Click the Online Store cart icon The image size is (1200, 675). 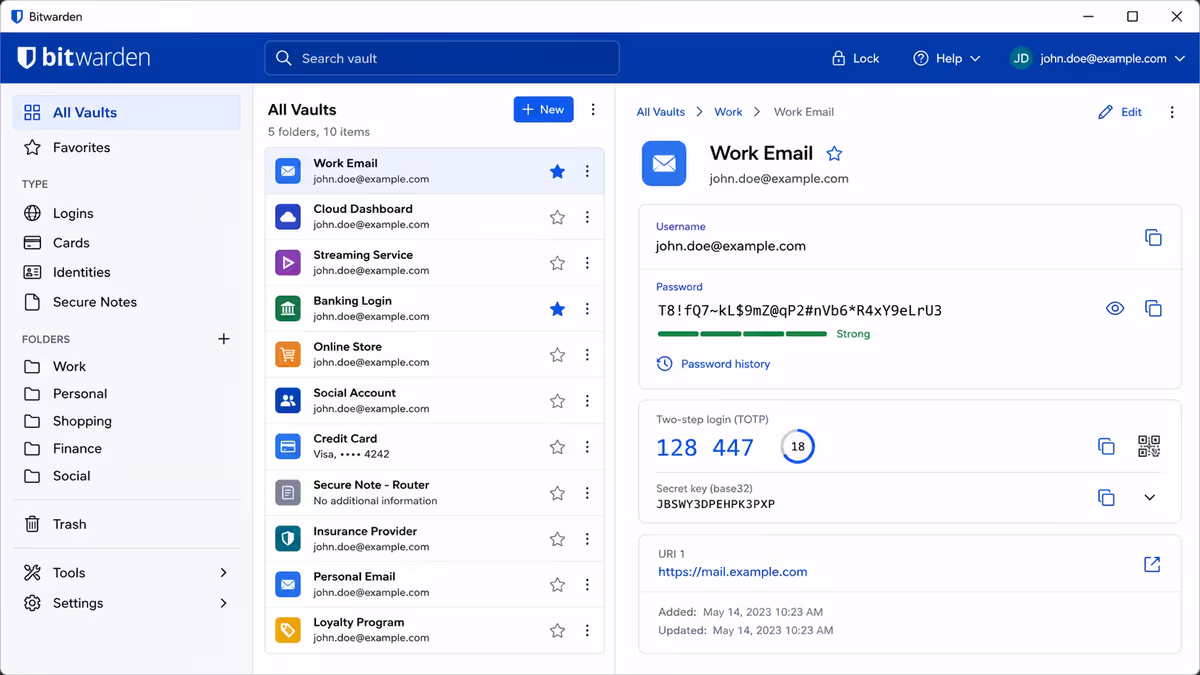tap(288, 355)
